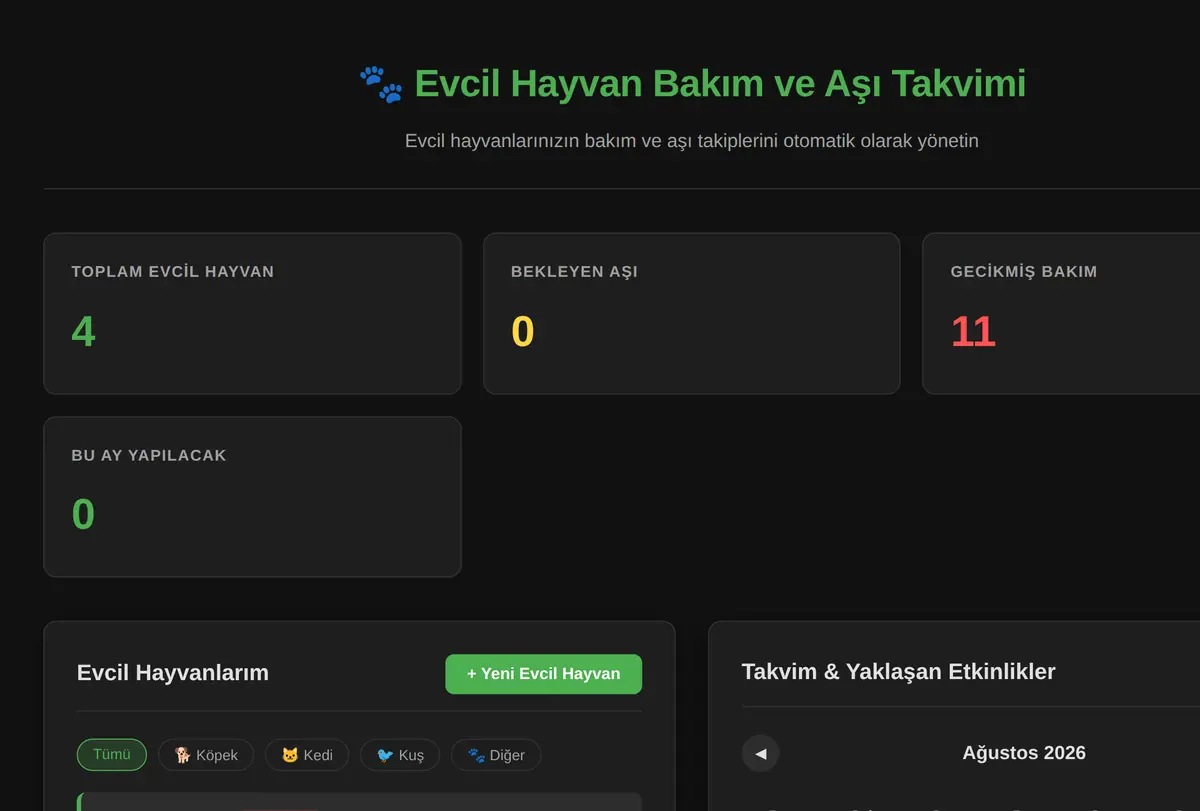
Task: Click the Evcil Hayvanlarım heading
Action: [173, 673]
